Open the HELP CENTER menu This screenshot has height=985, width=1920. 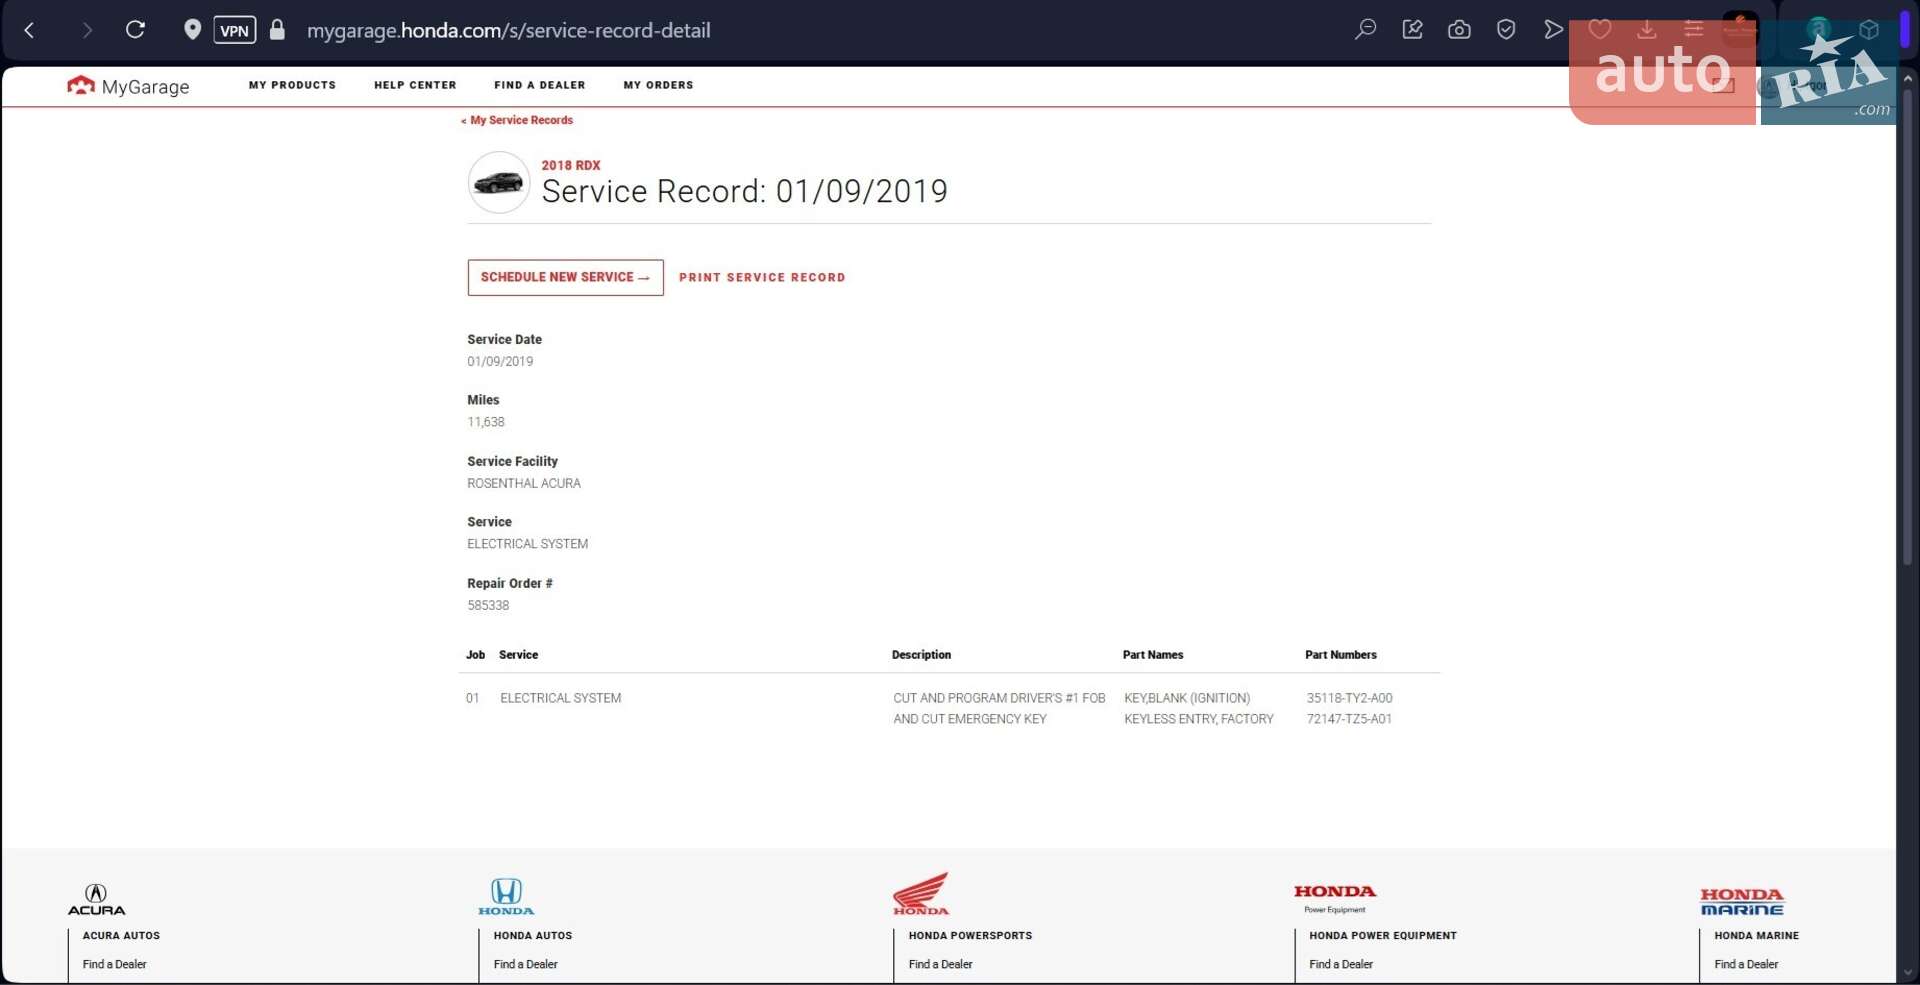tap(415, 85)
